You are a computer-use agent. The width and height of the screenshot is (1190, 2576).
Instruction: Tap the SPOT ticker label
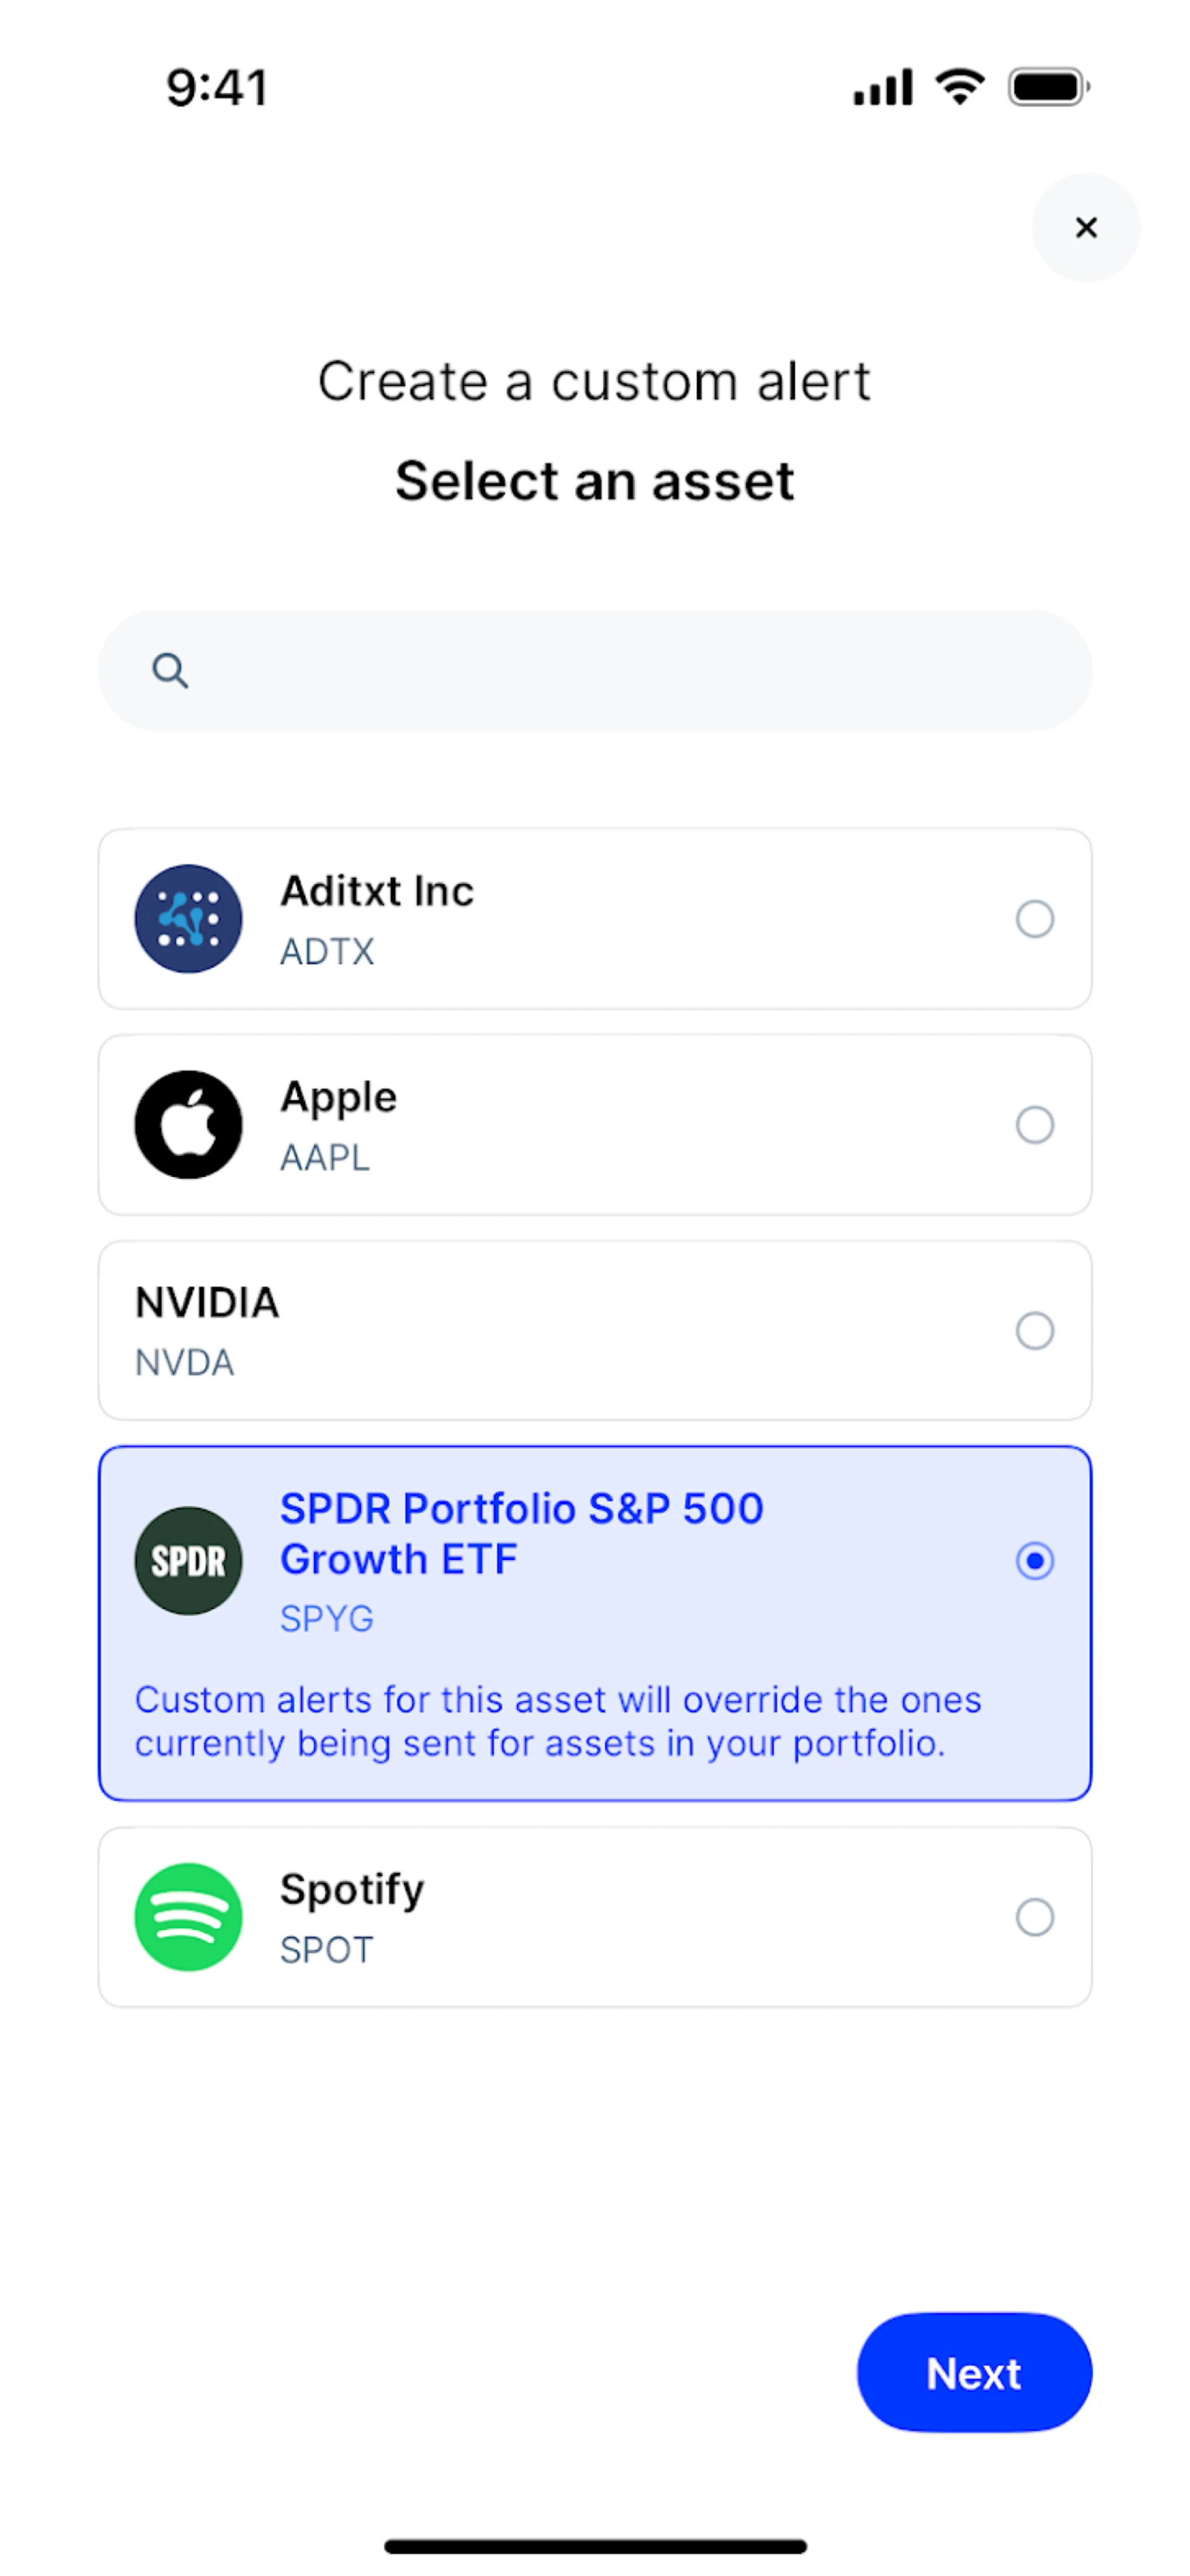pos(326,1949)
